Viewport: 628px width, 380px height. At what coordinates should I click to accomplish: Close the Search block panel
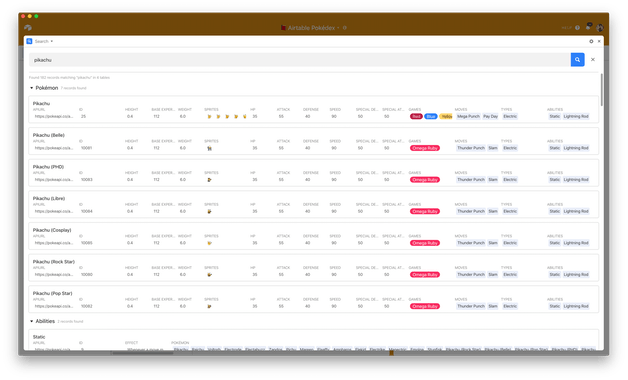(x=599, y=41)
